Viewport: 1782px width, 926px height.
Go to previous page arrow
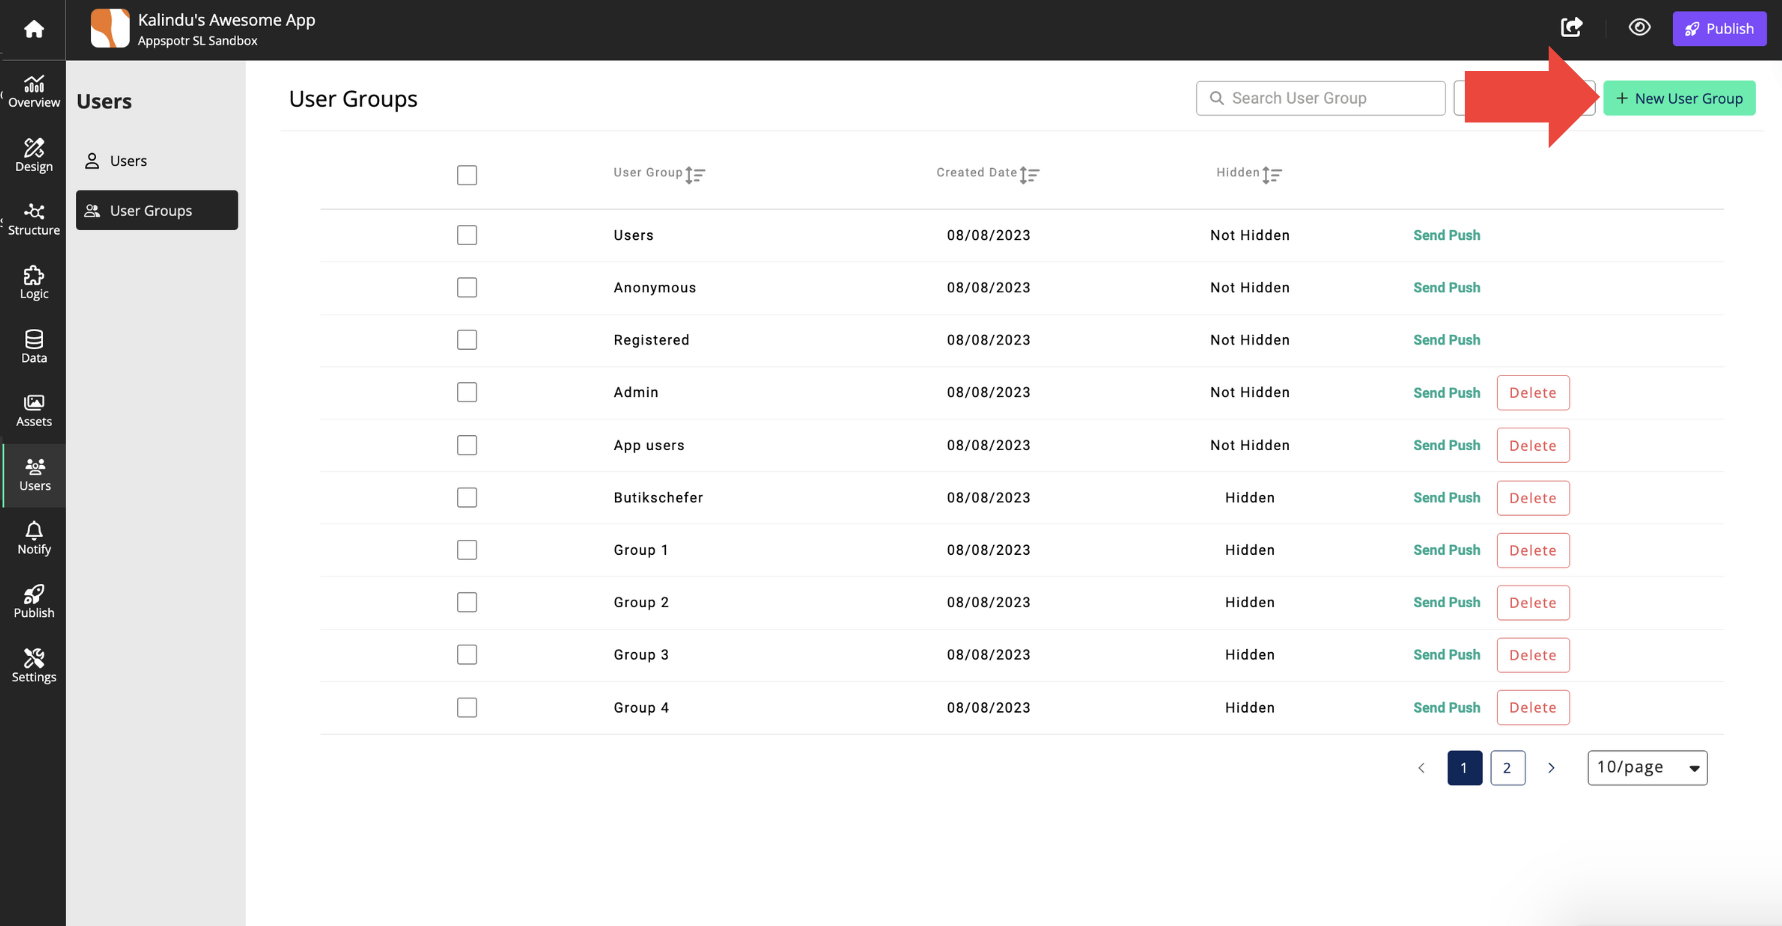coord(1421,768)
